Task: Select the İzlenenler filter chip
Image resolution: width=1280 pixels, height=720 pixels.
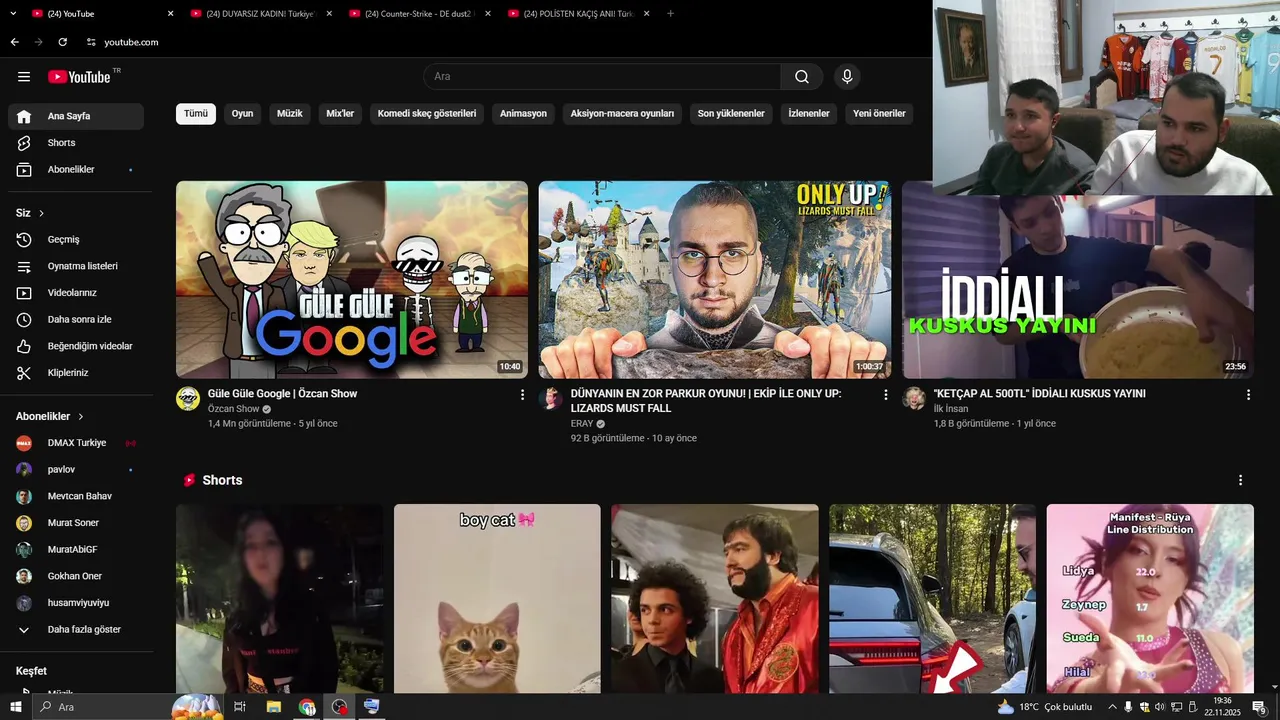Action: (809, 114)
